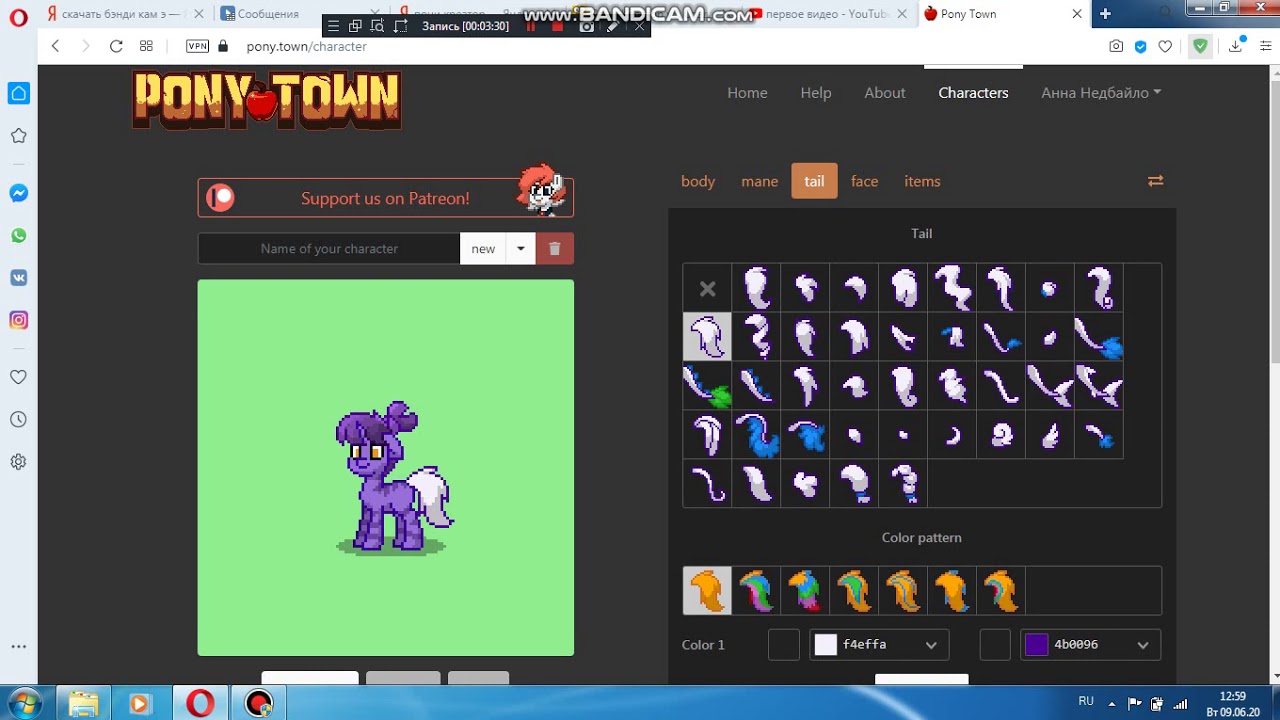Image resolution: width=1280 pixels, height=720 pixels.
Task: Open the Opera main menu logo
Action: click(18, 16)
